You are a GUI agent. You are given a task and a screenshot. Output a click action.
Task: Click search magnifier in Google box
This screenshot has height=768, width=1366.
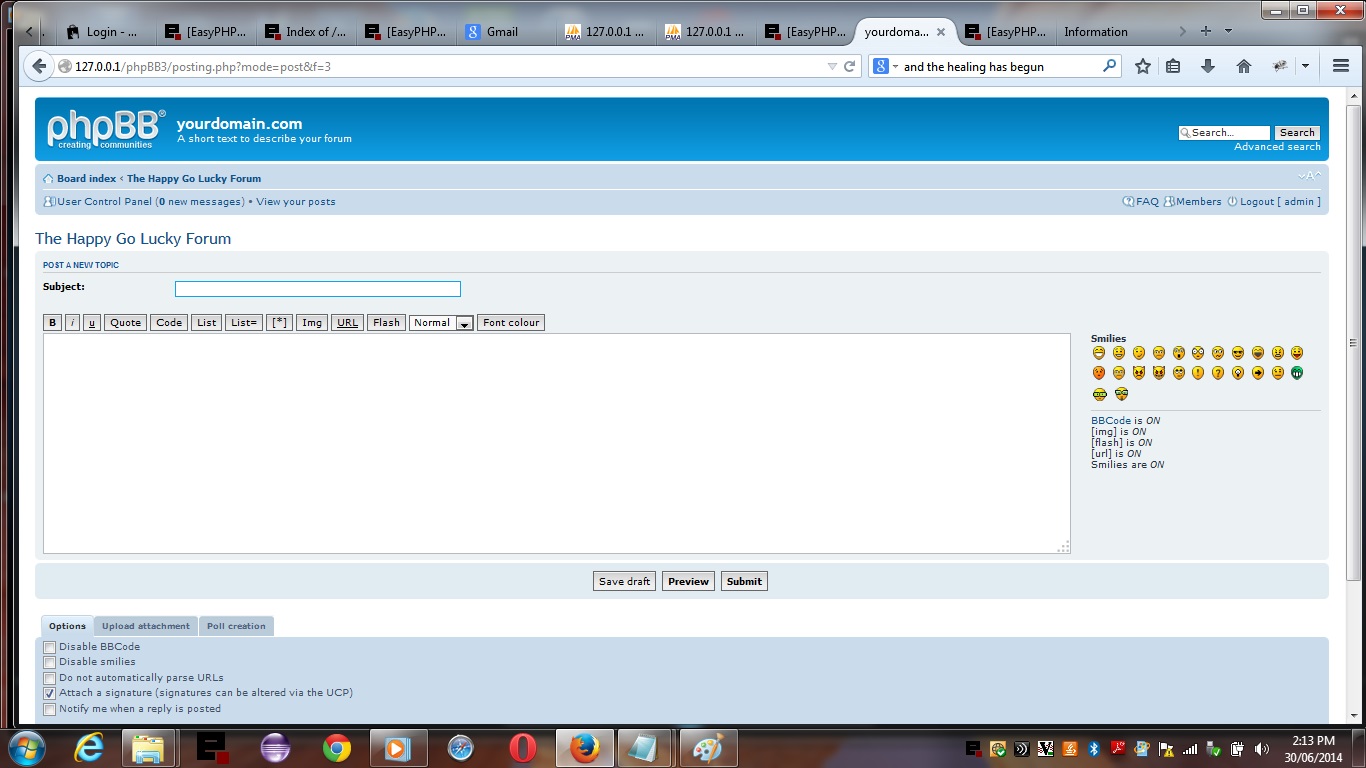click(x=1109, y=66)
